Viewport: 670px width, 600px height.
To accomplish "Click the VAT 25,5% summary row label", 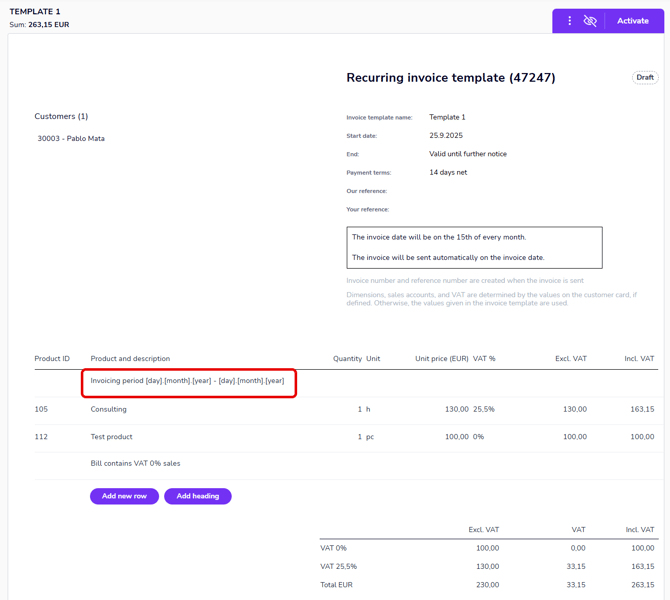I will pos(338,567).
